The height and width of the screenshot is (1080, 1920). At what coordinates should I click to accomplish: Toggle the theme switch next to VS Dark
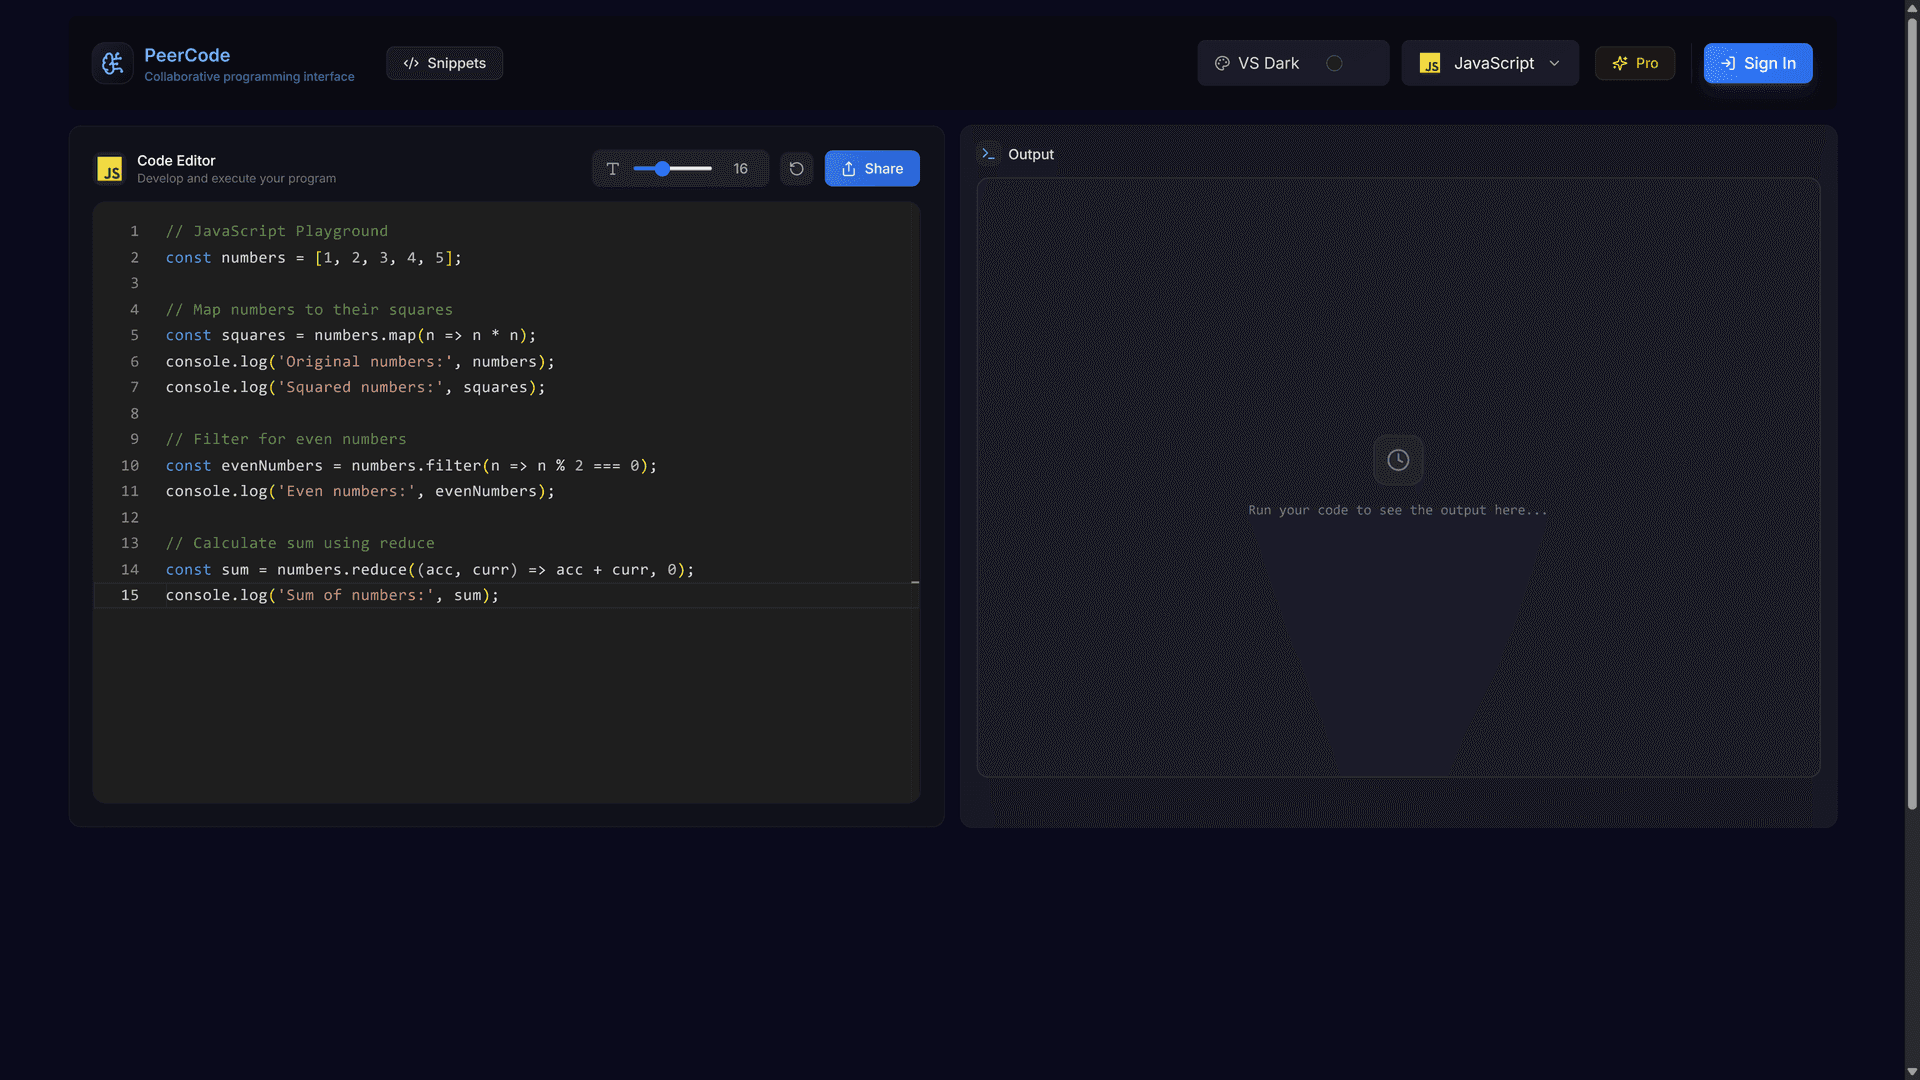tap(1335, 62)
